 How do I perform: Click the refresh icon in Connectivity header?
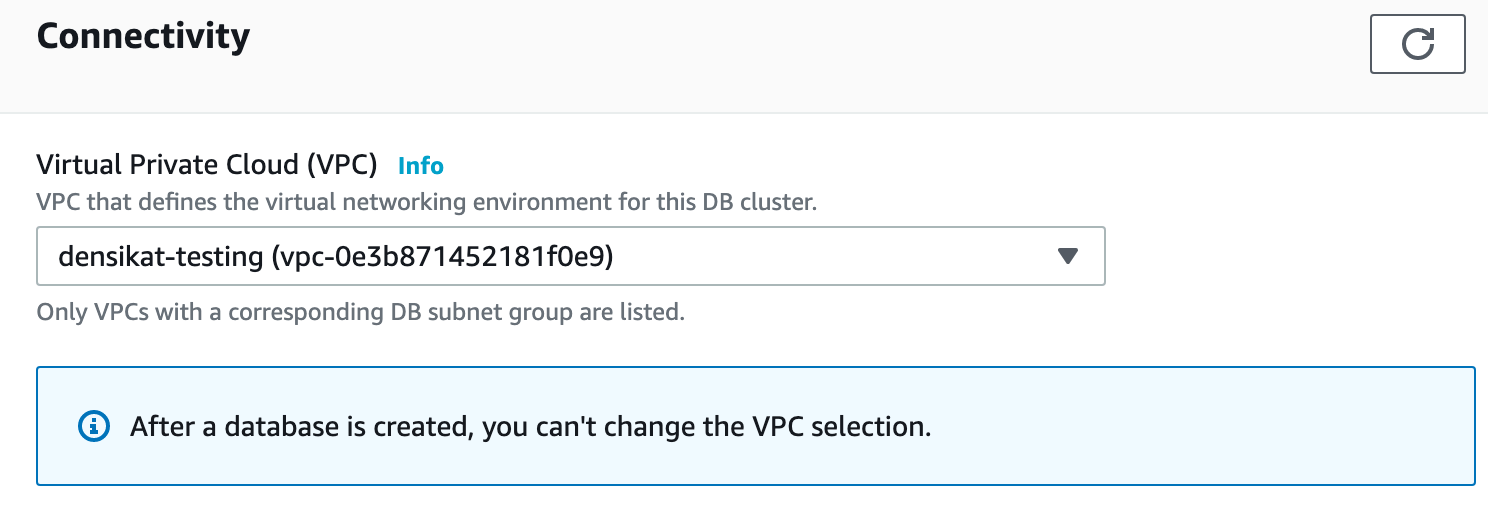(1417, 45)
